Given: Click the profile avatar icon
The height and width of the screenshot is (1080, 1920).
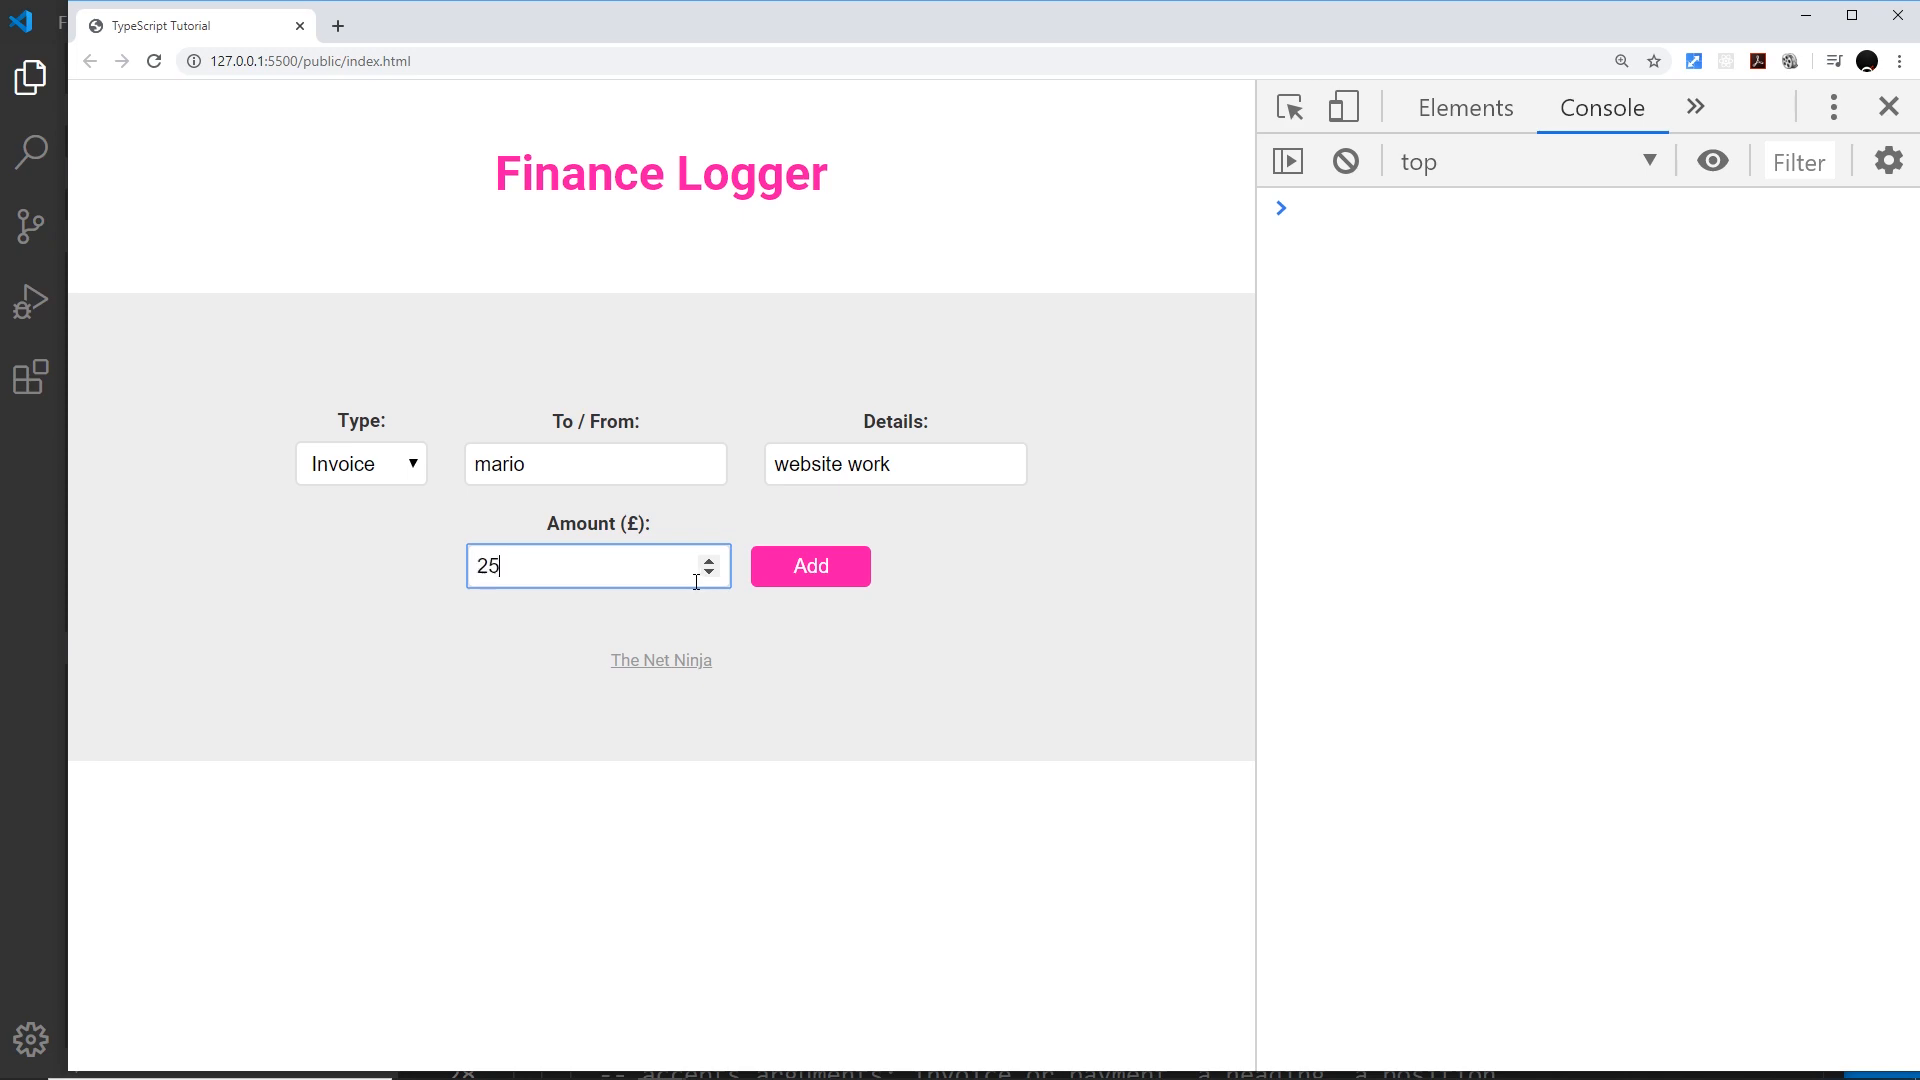Looking at the screenshot, I should (1867, 61).
